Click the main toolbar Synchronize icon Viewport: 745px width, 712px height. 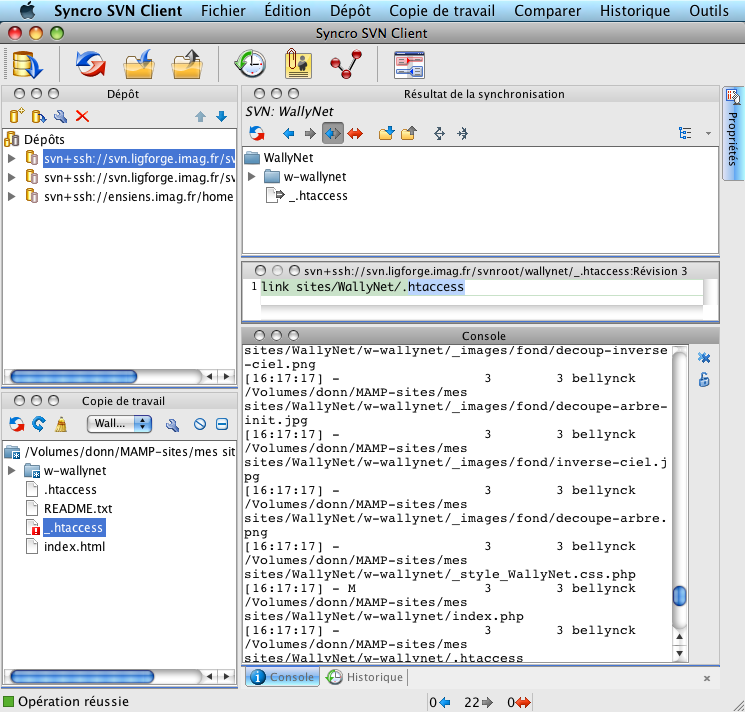[91, 64]
